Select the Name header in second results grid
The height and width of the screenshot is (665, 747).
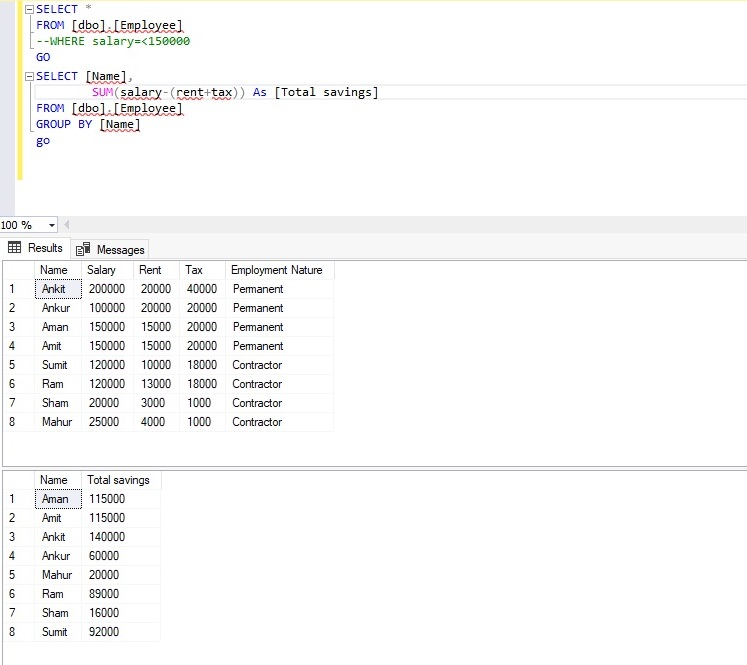(58, 480)
